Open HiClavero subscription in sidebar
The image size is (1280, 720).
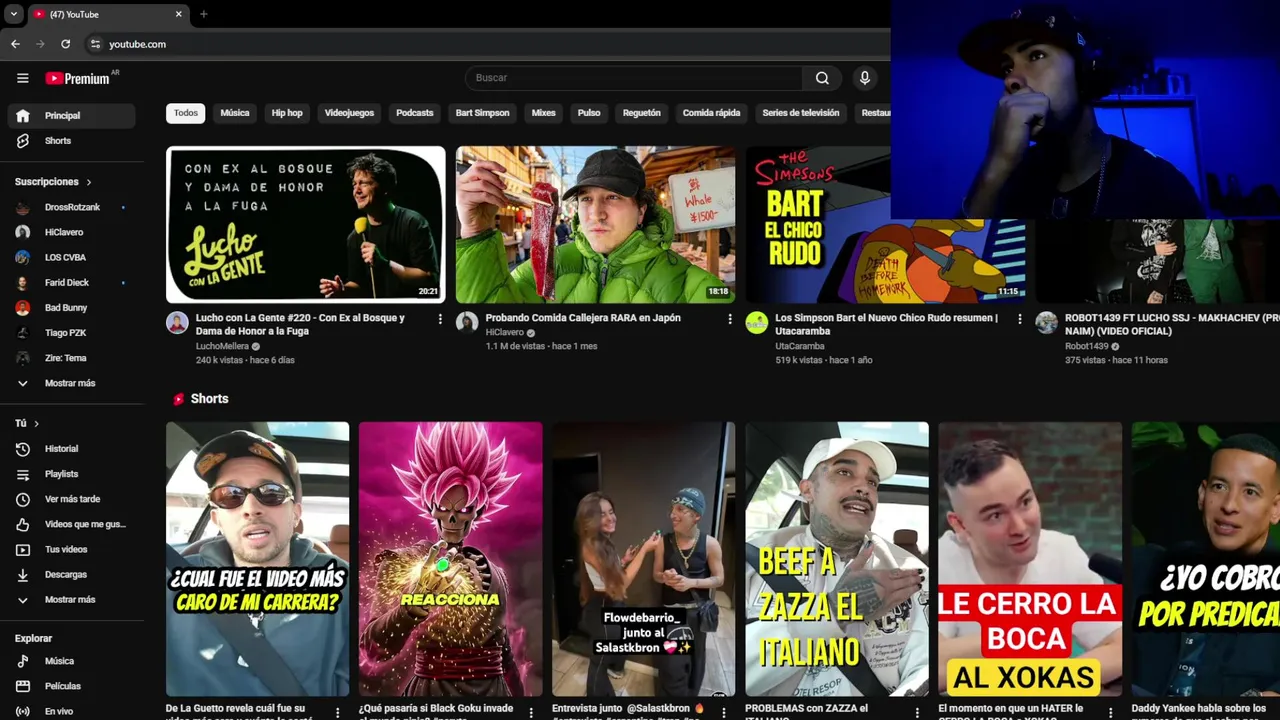tap(70, 232)
